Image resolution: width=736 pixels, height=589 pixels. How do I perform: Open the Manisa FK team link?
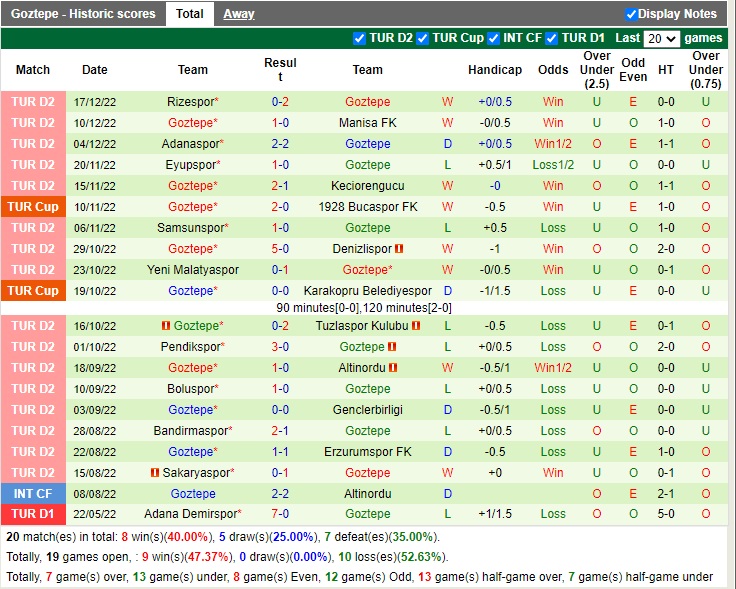[367, 123]
